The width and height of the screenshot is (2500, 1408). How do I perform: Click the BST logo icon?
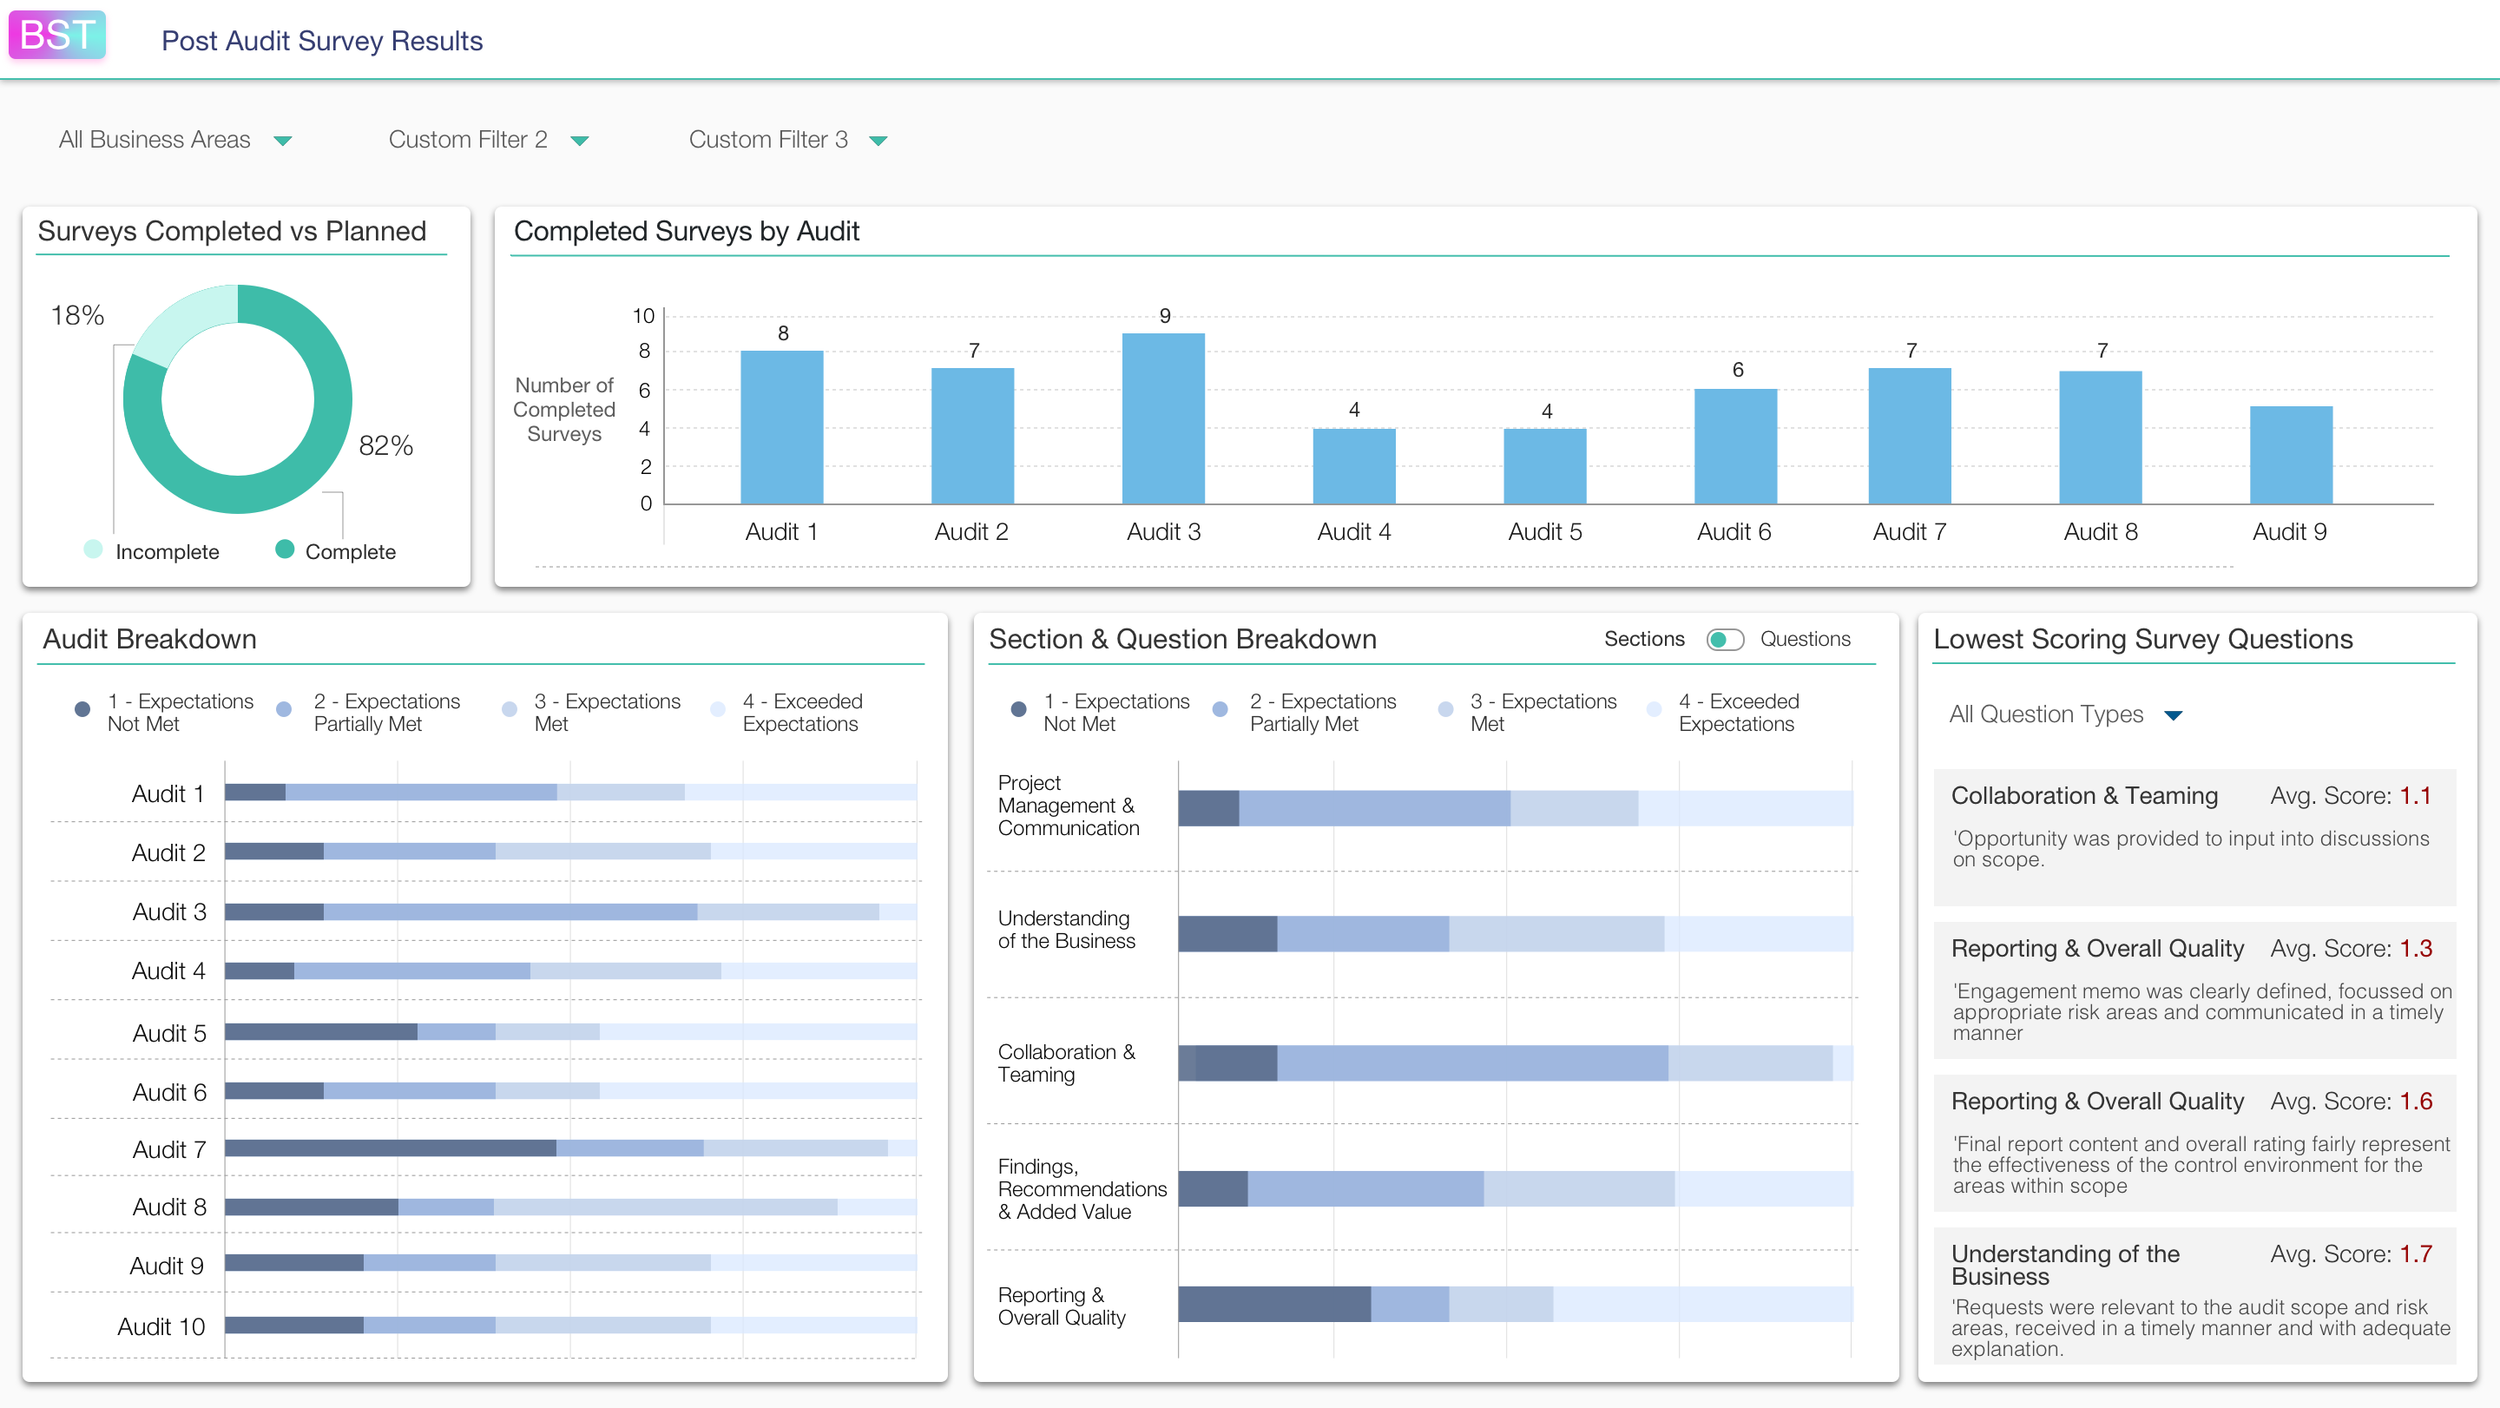pos(57,36)
